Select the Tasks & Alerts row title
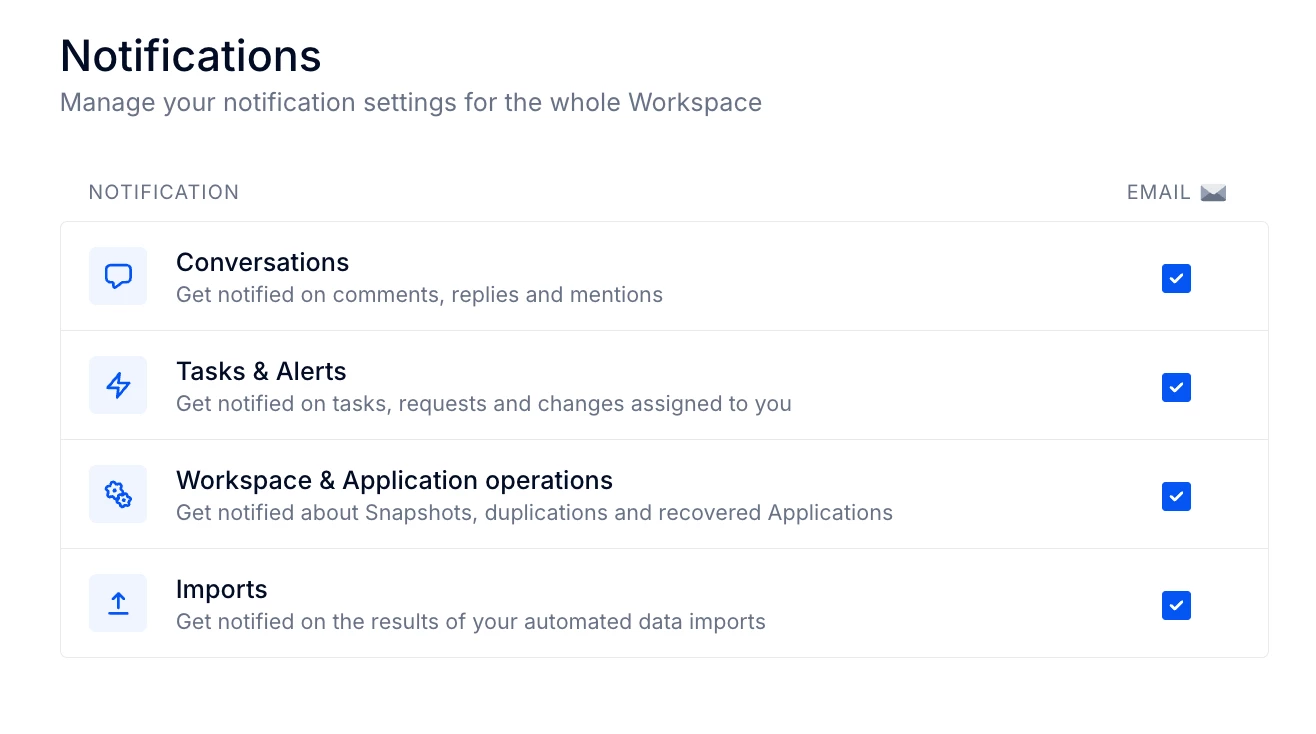Image resolution: width=1316 pixels, height=734 pixels. click(x=261, y=371)
